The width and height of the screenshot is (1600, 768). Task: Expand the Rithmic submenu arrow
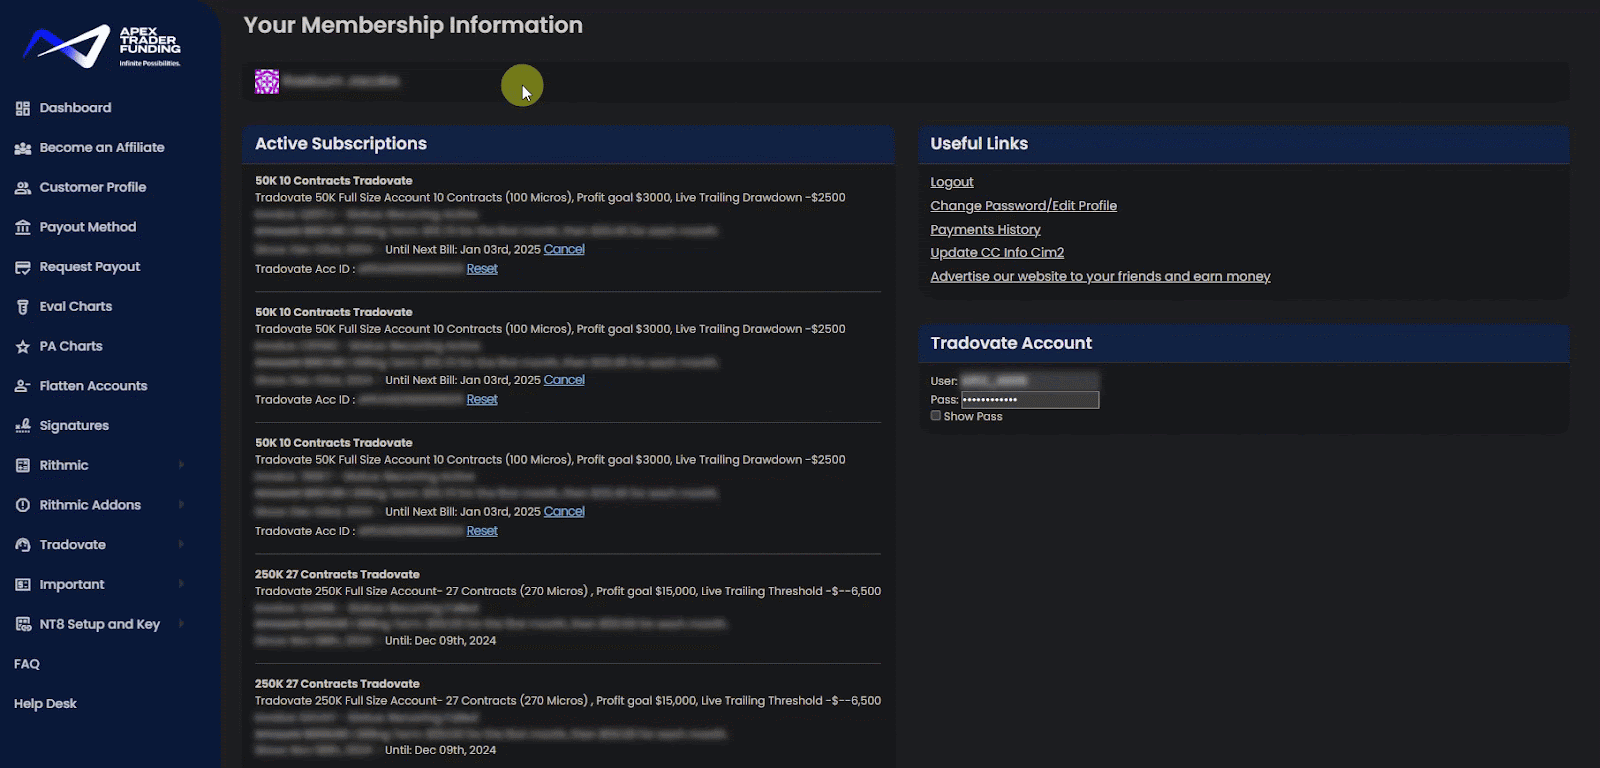click(x=181, y=465)
